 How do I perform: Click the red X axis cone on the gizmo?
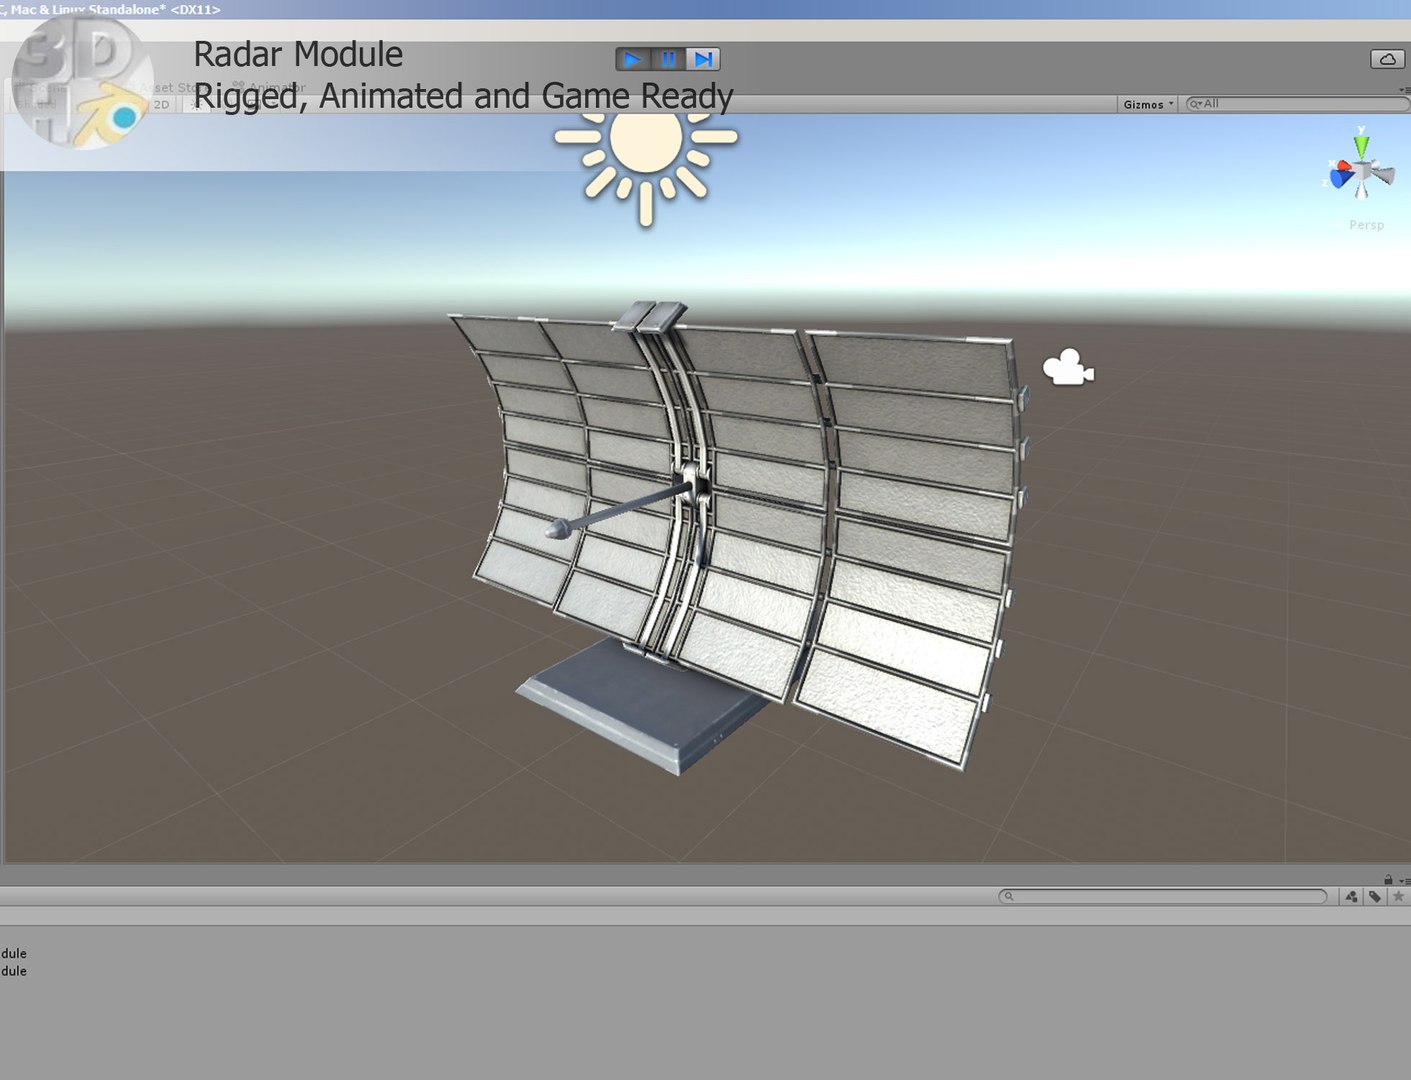pos(1344,166)
